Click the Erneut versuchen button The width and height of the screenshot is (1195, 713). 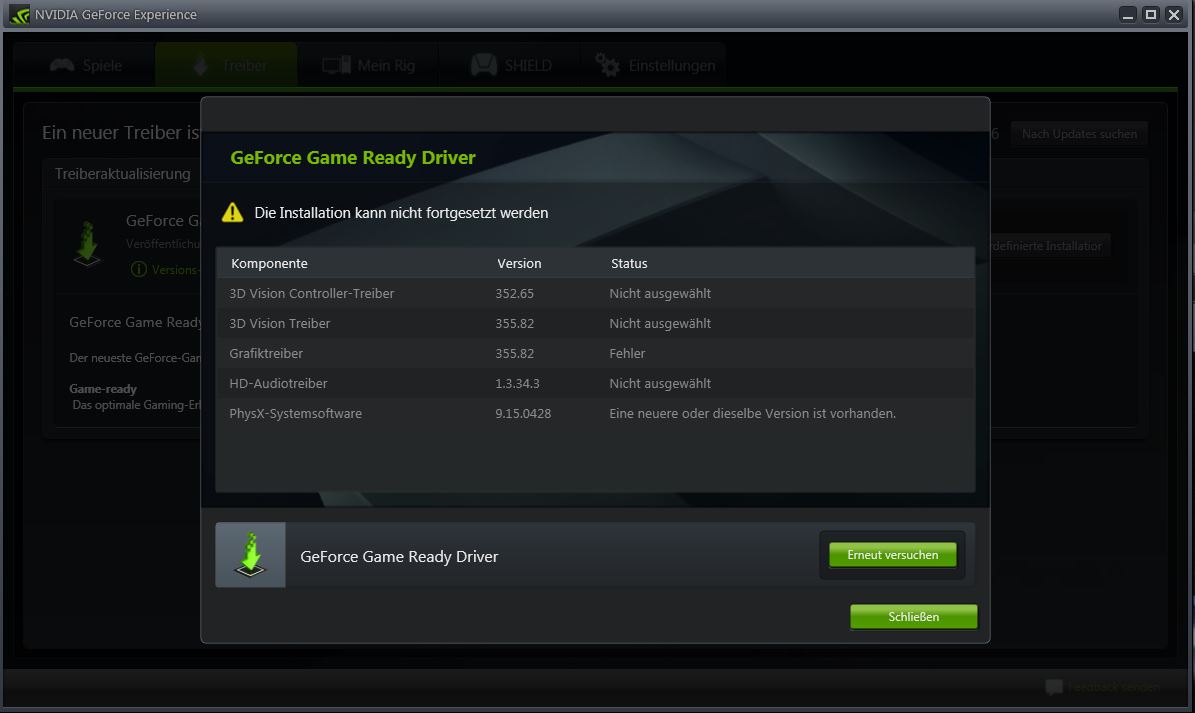point(892,555)
